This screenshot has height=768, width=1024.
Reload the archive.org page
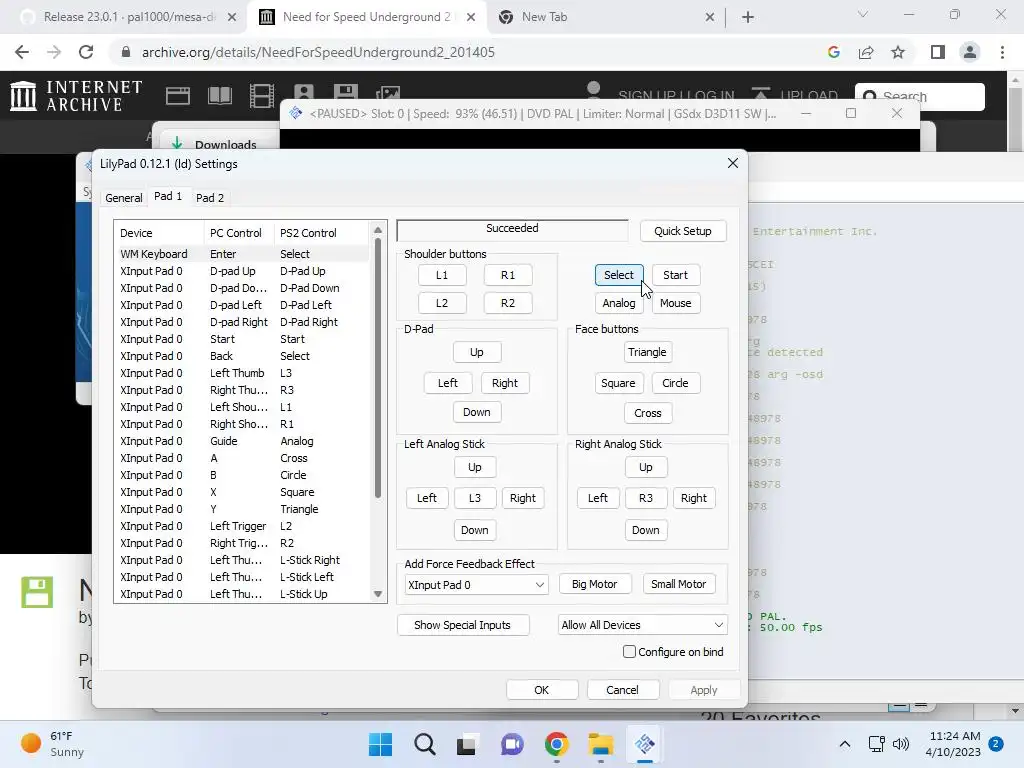click(x=86, y=52)
